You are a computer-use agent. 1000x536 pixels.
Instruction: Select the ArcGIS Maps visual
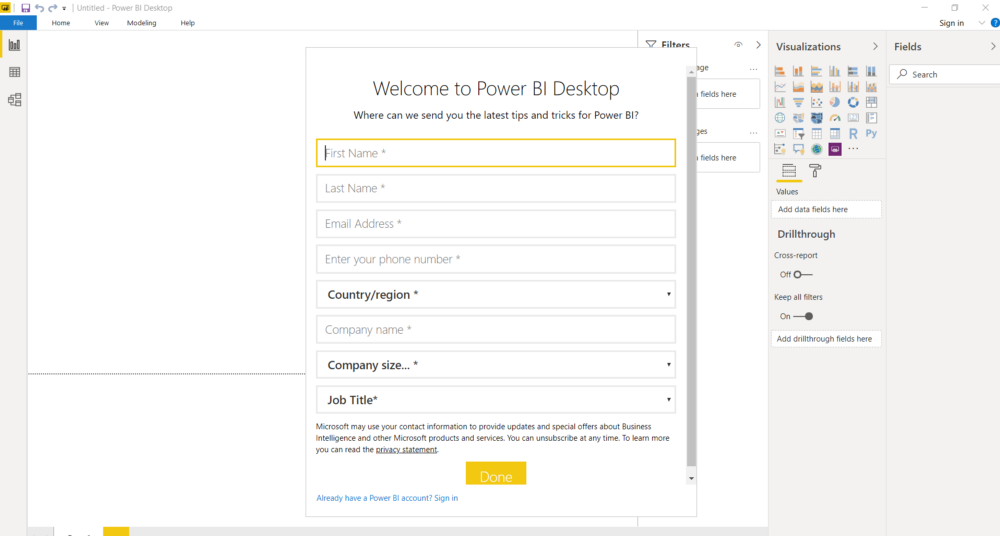coord(816,149)
